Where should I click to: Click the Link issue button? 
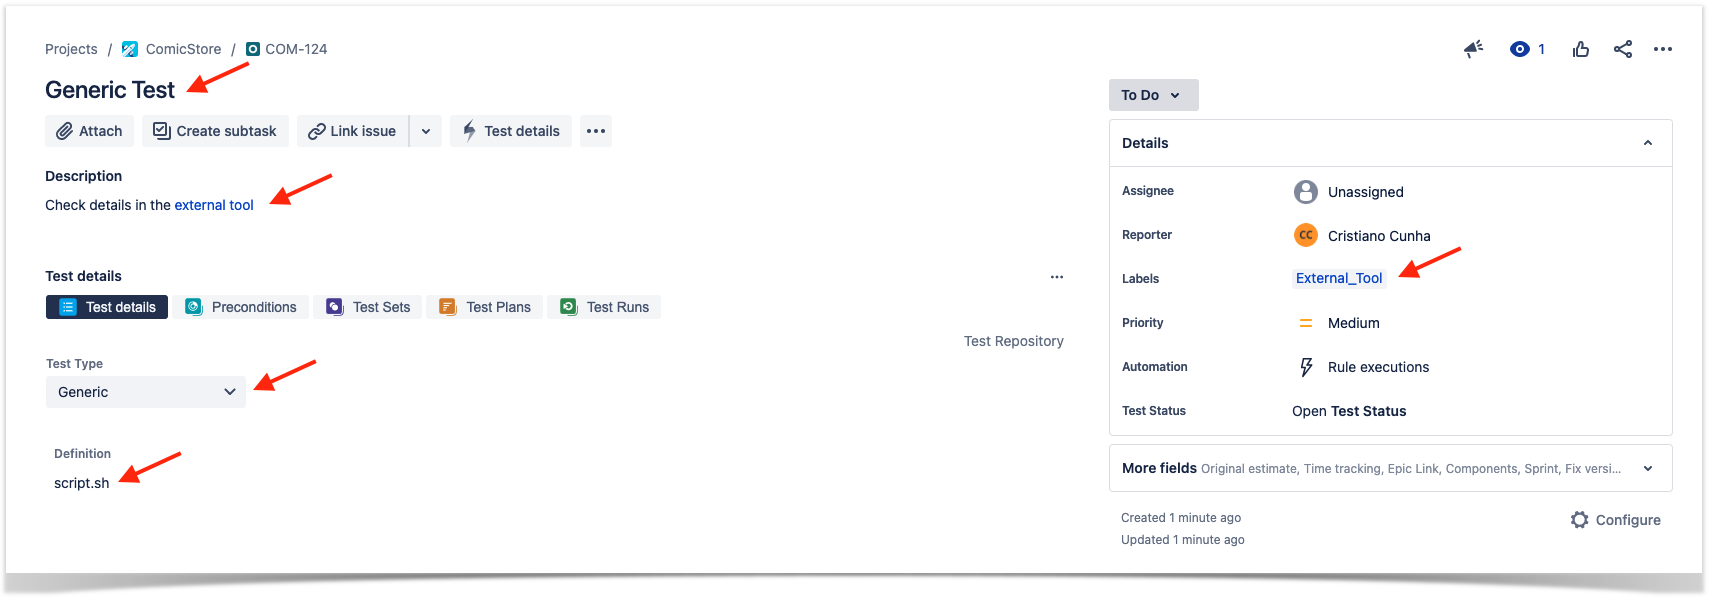[353, 131]
